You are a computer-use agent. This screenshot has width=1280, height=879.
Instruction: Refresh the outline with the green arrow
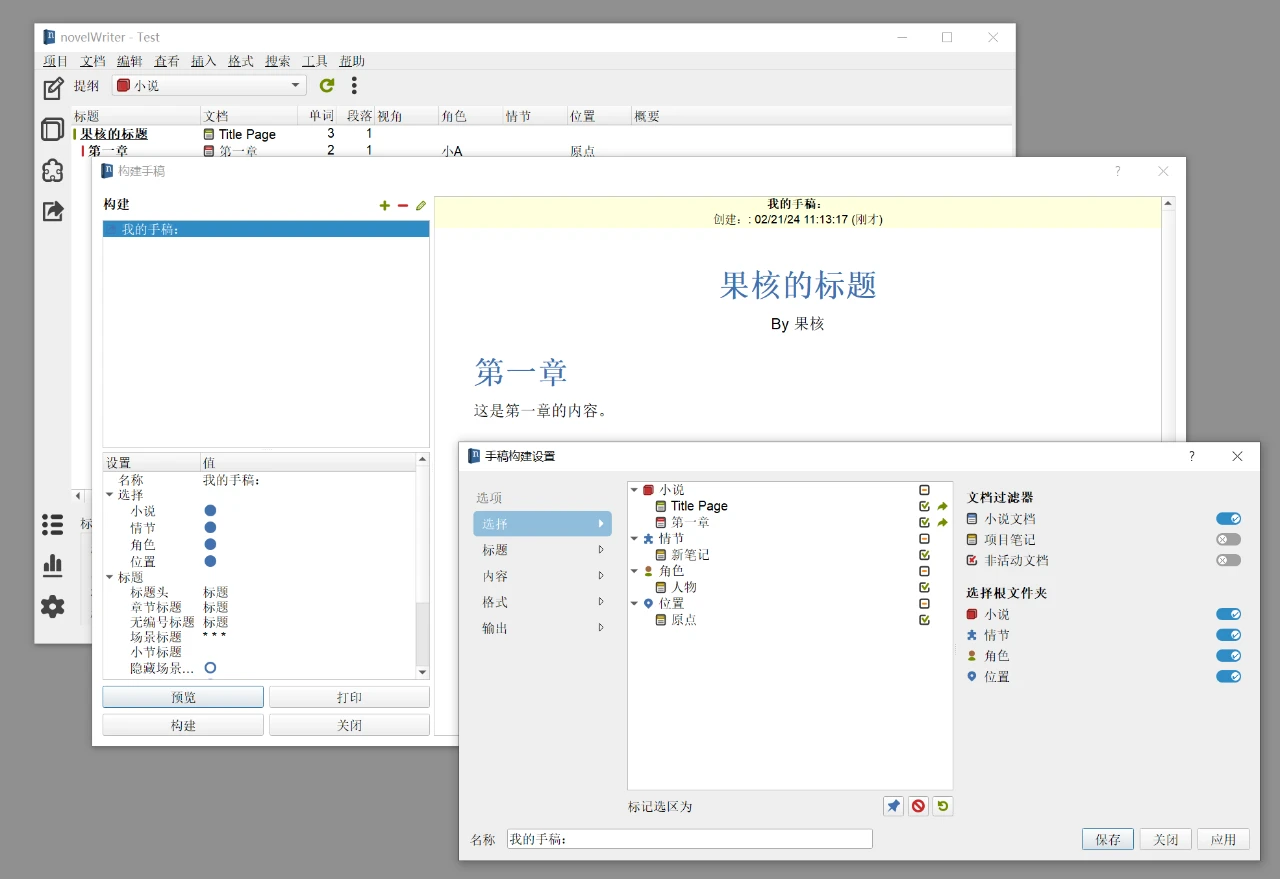point(327,86)
